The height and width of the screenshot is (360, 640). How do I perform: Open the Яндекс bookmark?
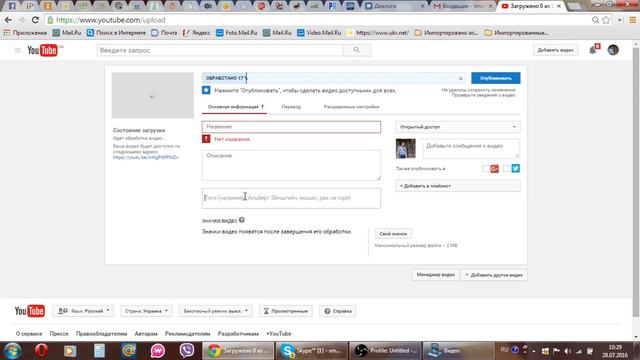pos(197,33)
